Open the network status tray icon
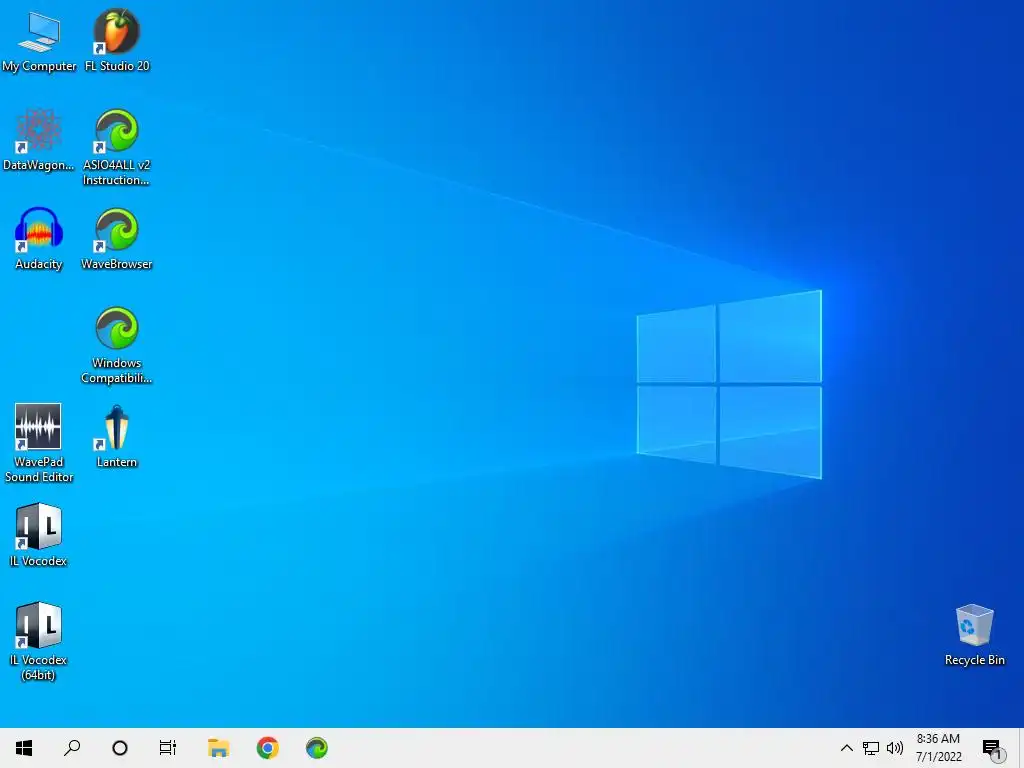This screenshot has height=768, width=1024. (871, 748)
